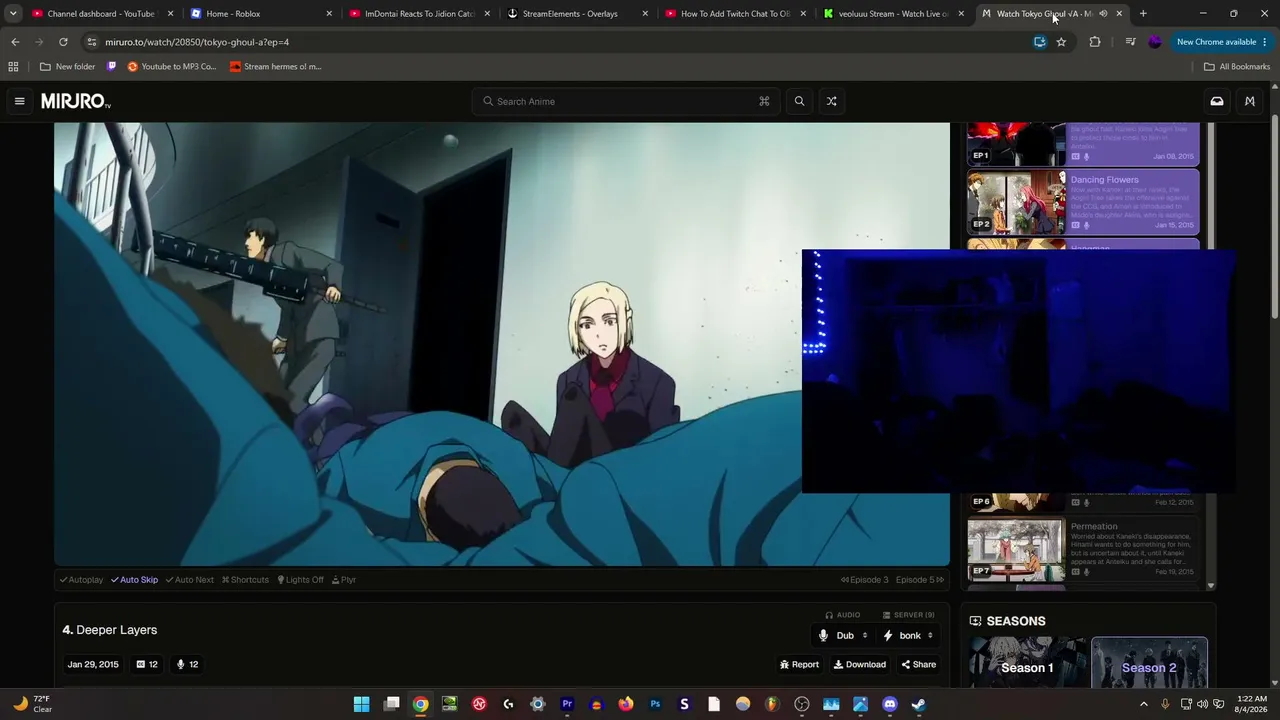Switch to veoluuu Stream tab
Viewport: 1280px width, 720px height.
tap(893, 14)
